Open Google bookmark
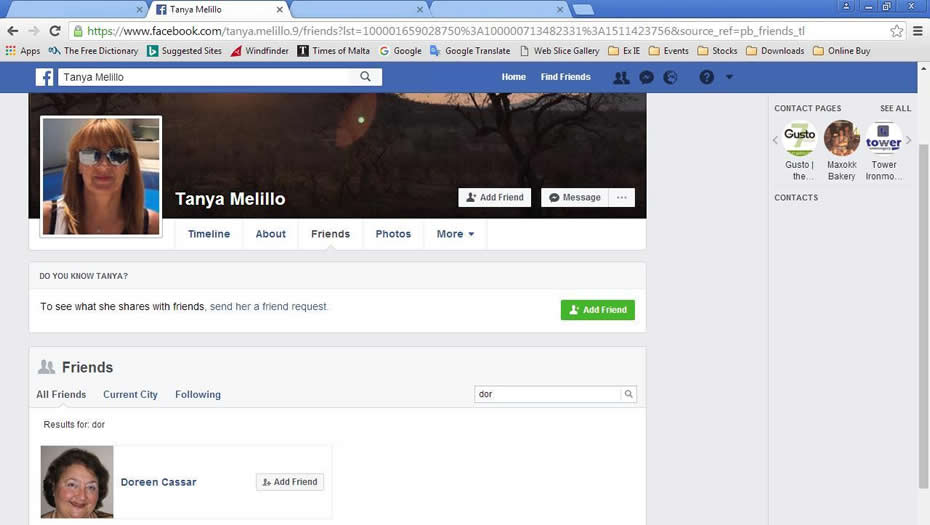Viewport: 930px width, 525px height. (400, 51)
